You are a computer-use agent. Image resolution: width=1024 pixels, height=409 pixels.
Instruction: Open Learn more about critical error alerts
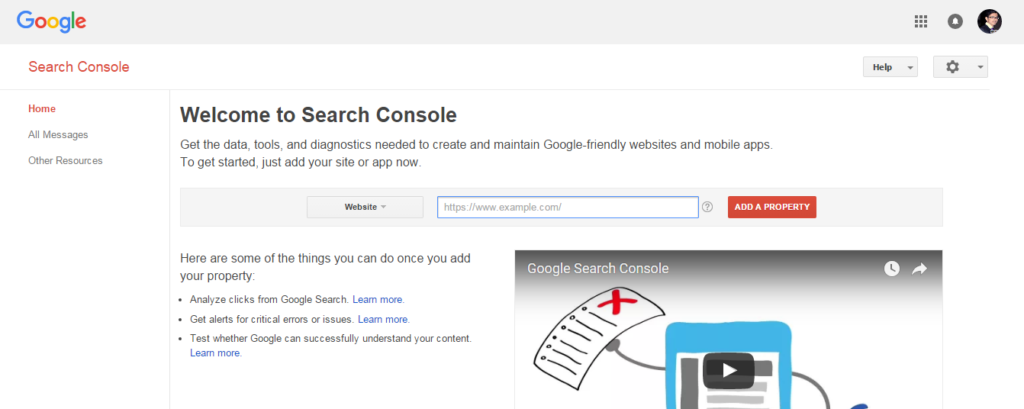click(383, 319)
